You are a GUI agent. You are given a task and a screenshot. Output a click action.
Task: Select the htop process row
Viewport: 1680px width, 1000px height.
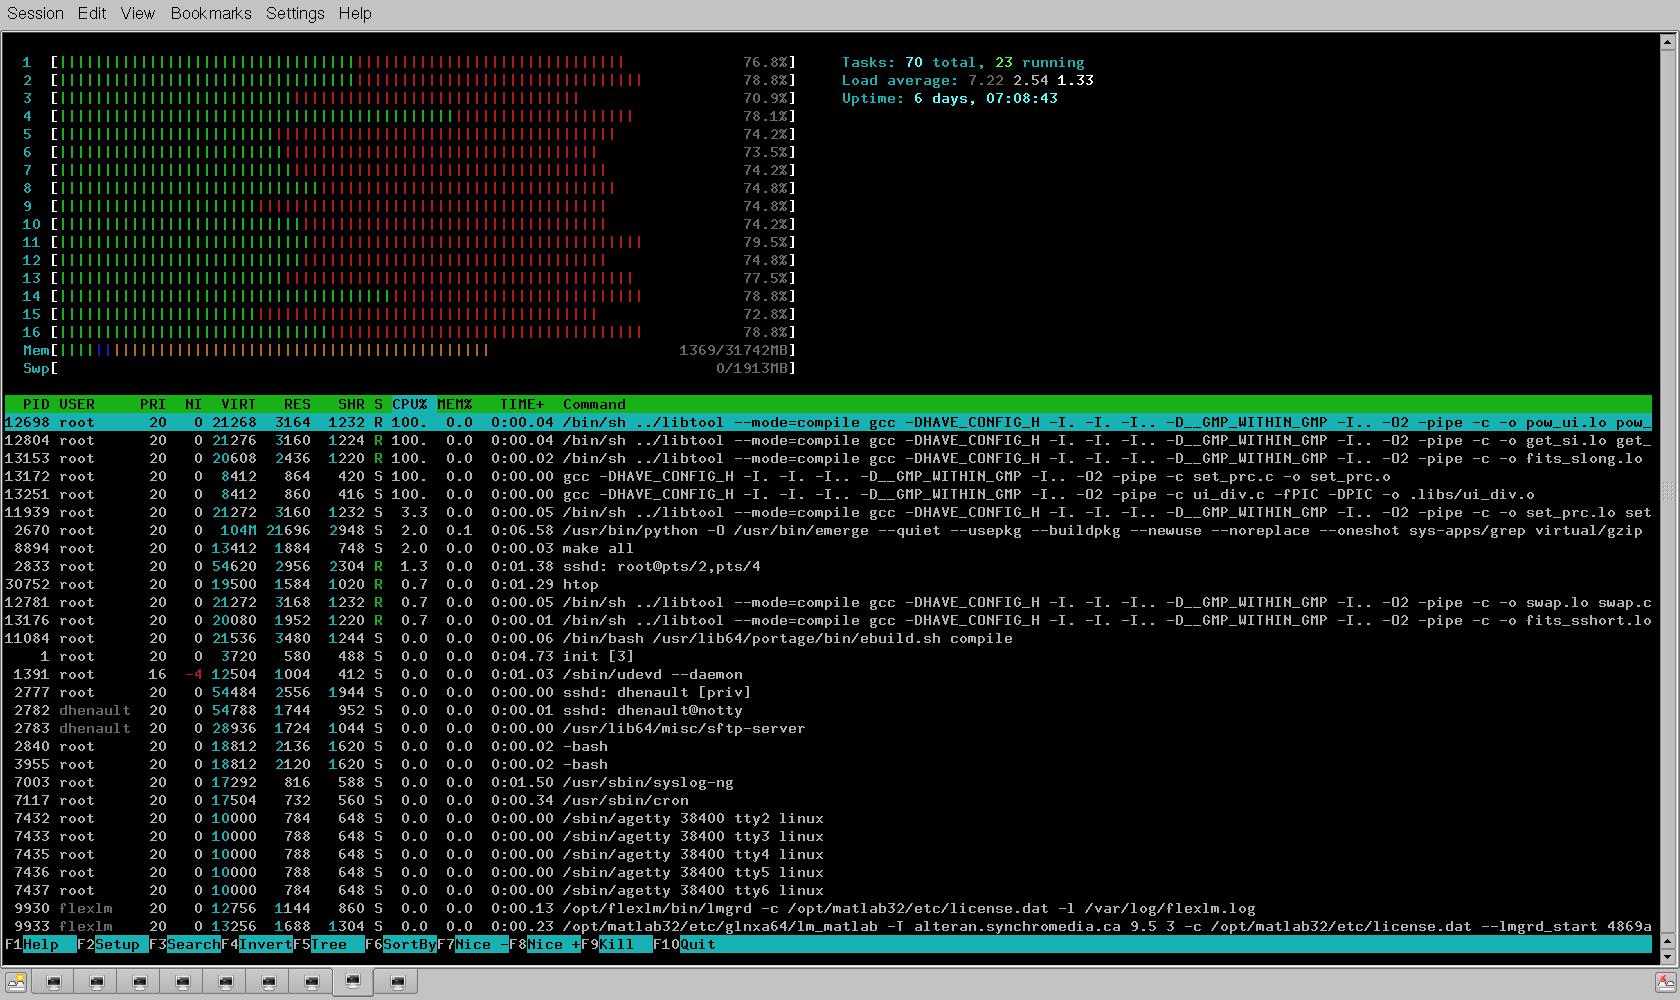580,584
